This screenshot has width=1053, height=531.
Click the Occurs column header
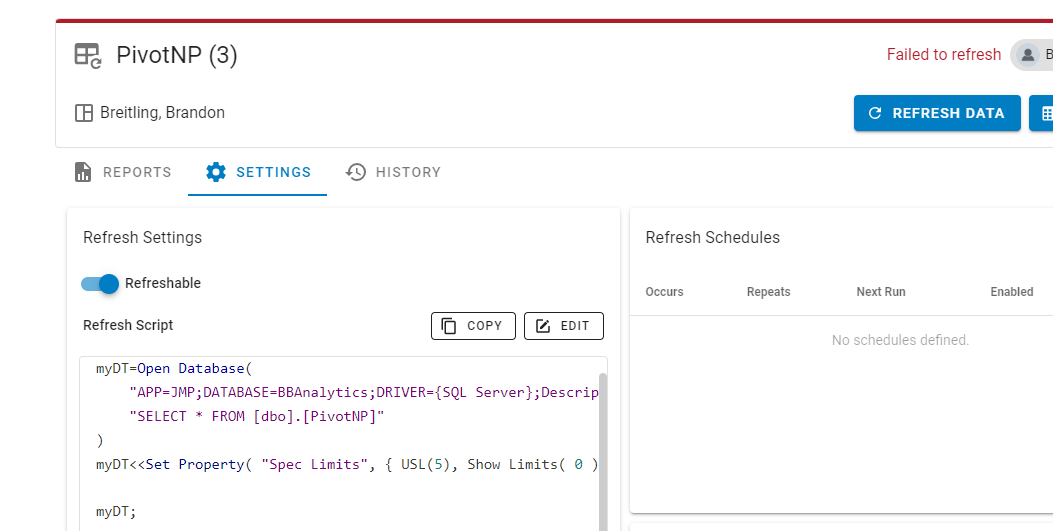664,292
